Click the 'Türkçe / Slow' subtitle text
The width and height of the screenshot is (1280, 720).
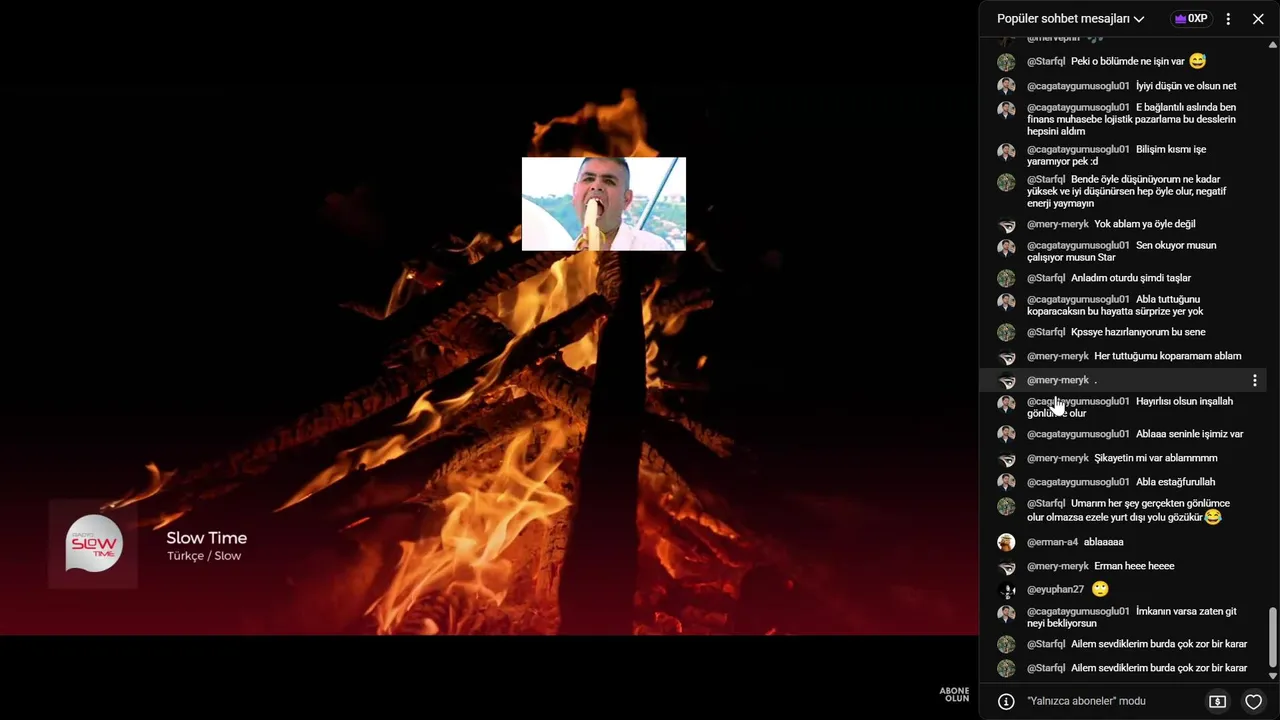click(x=204, y=556)
